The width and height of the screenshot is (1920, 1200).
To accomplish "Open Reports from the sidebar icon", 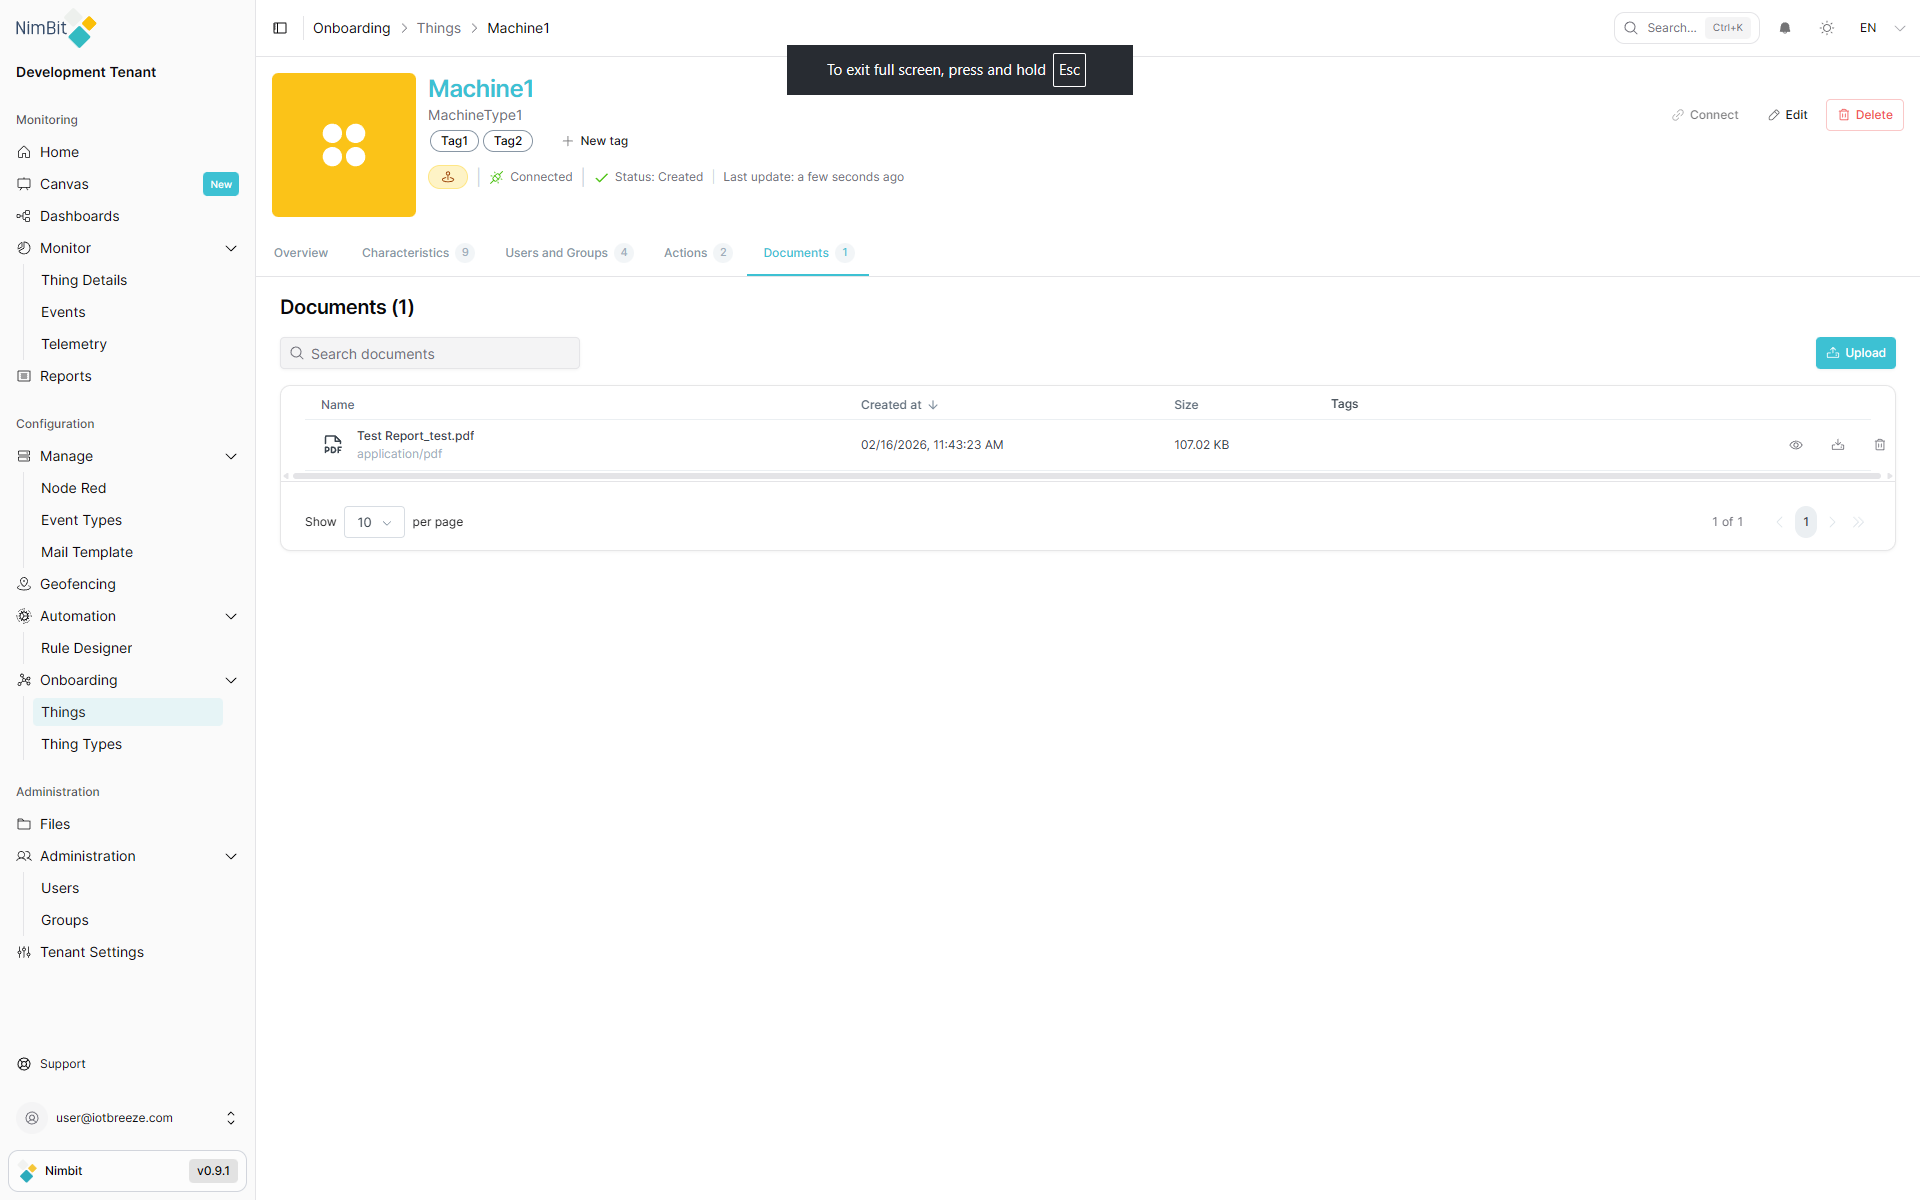I will pyautogui.click(x=24, y=376).
